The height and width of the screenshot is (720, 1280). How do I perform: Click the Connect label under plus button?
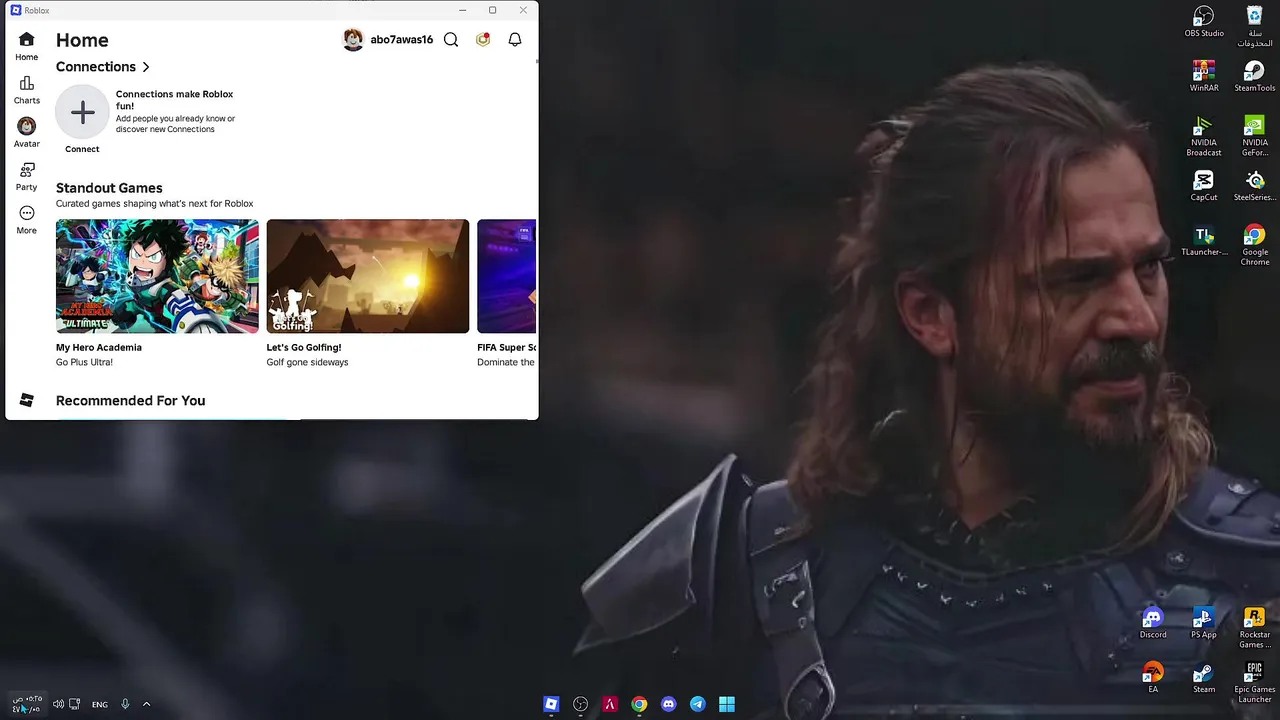[82, 149]
